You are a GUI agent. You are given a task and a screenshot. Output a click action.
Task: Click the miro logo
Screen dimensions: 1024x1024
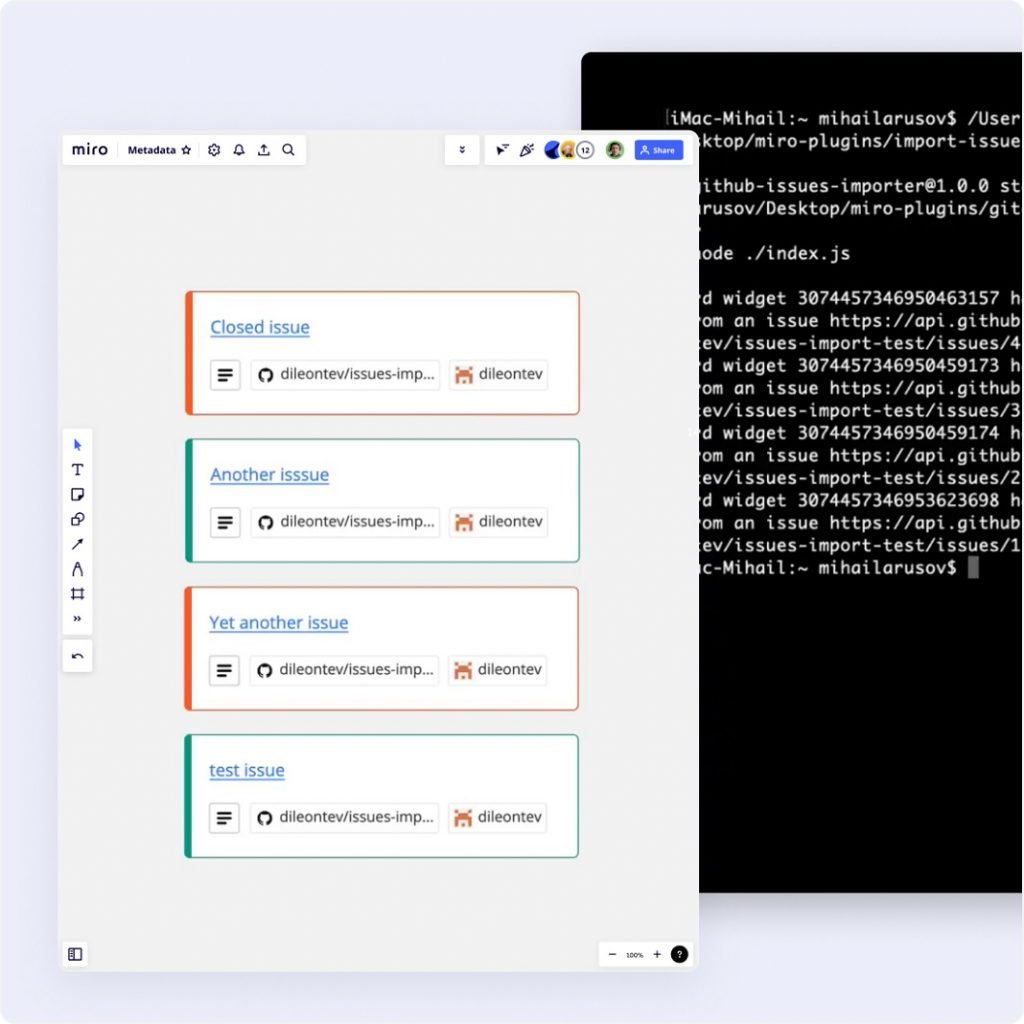89,150
